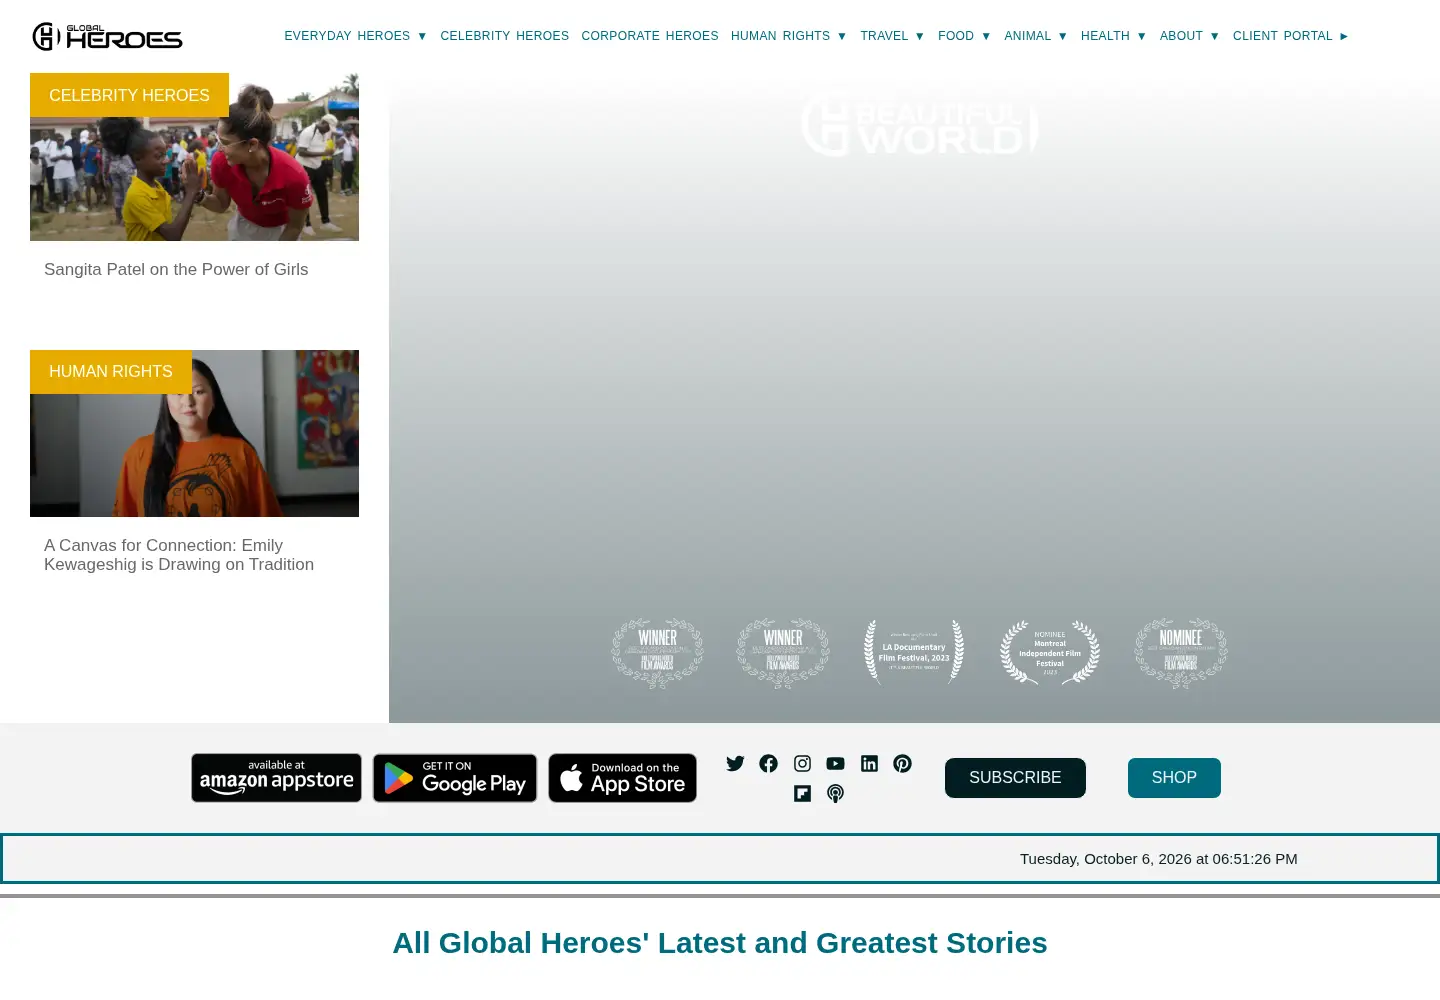Expand the Client Portal submenu

pos(1290,36)
